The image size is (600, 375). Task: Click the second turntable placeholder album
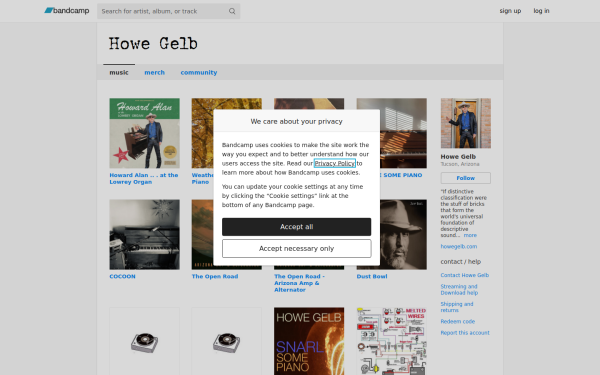pyautogui.click(x=227, y=341)
